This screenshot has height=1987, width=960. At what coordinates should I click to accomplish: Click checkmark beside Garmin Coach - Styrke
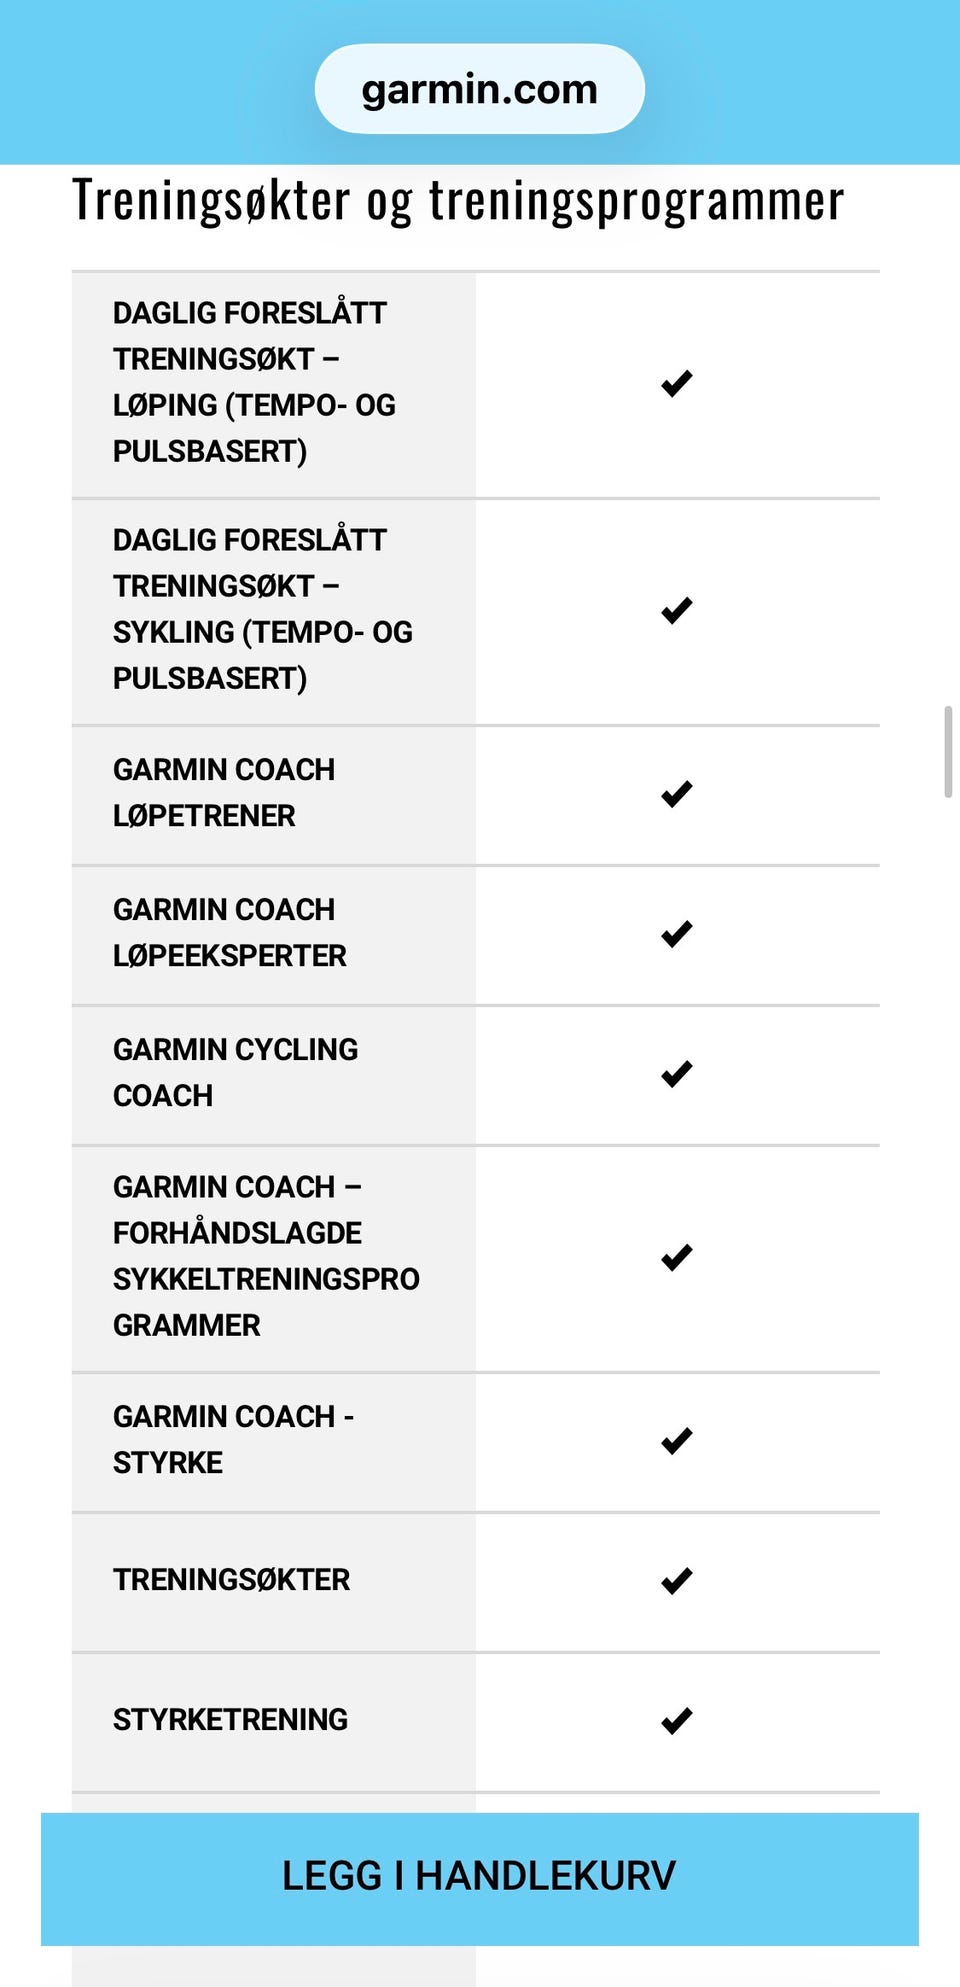click(677, 1441)
